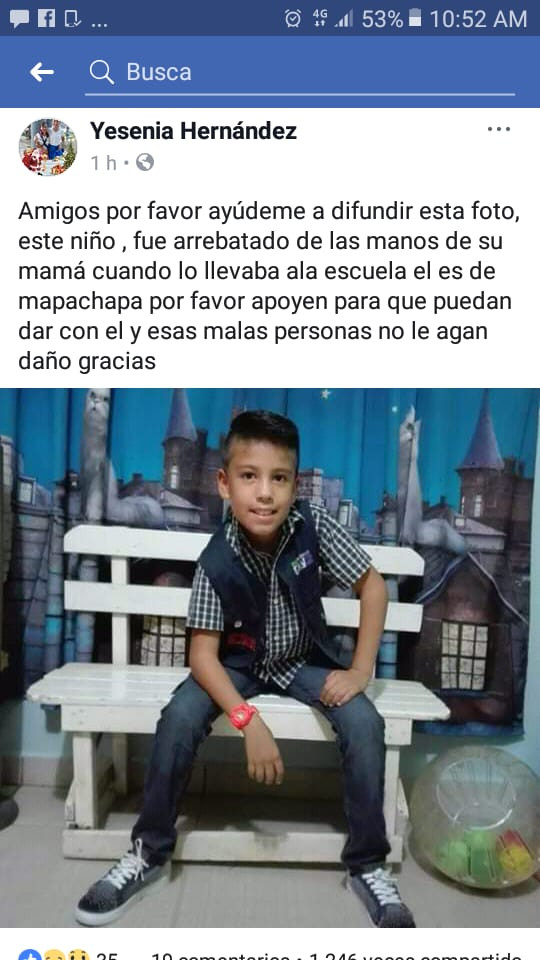Tap the 1 h post timestamp
Image resolution: width=540 pixels, height=960 pixels.
[x=103, y=163]
